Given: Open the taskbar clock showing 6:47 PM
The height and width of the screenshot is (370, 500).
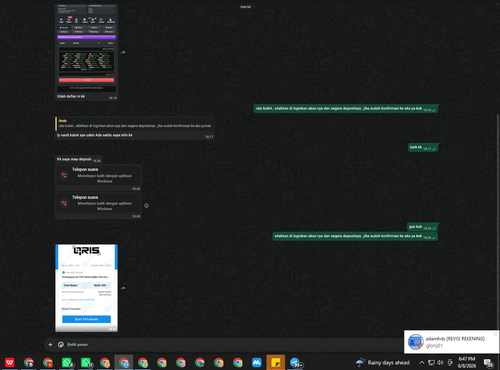Looking at the screenshot, I should pyautogui.click(x=467, y=362).
